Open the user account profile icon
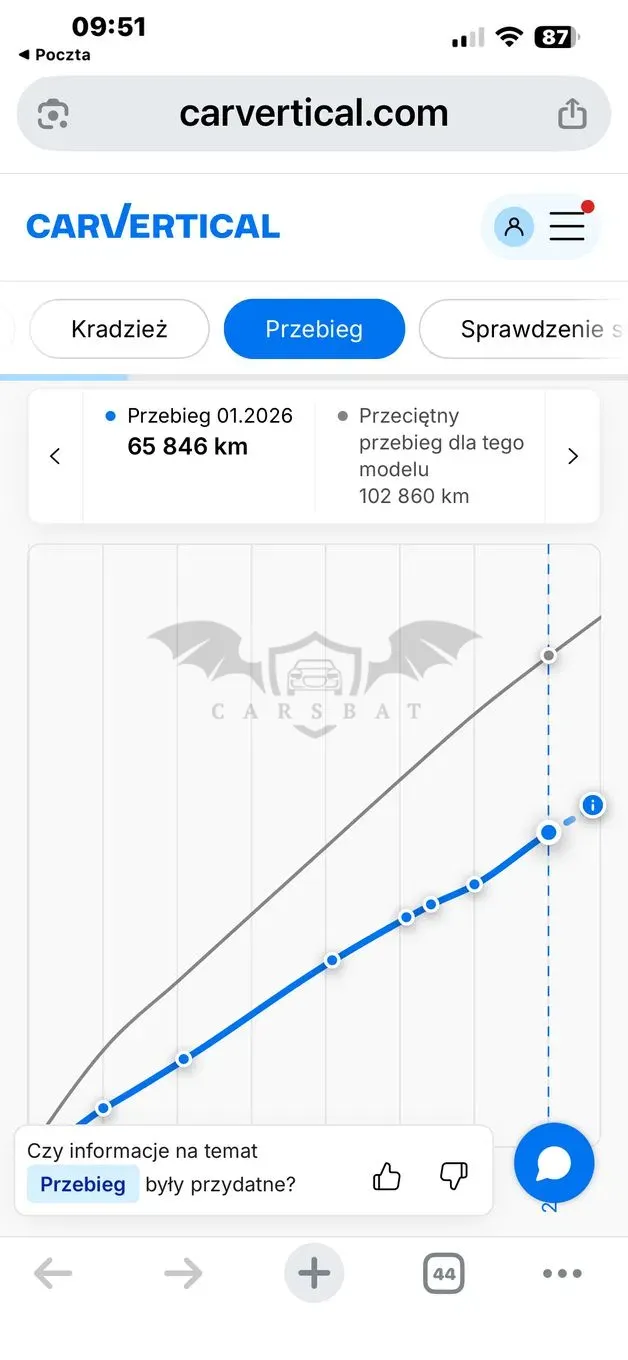 514,226
